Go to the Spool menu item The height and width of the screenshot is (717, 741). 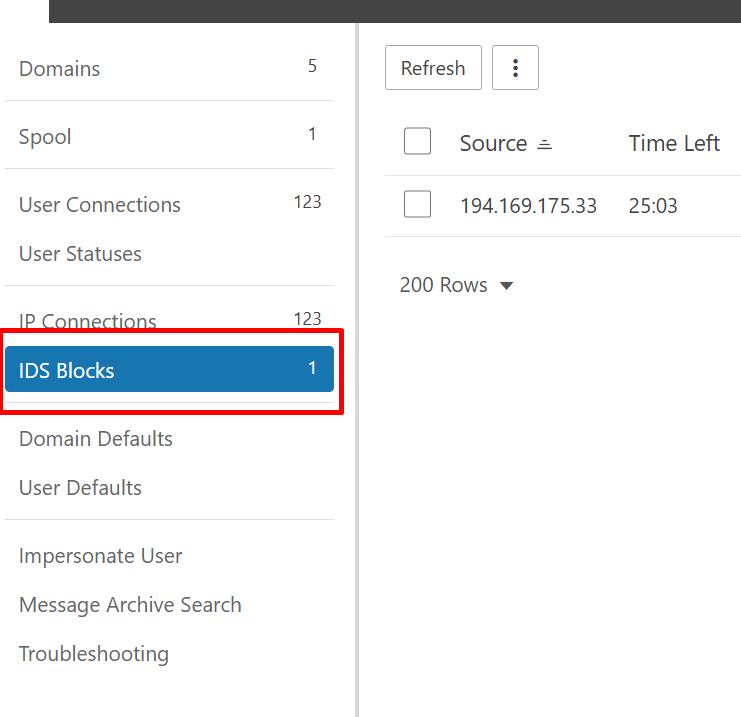coord(45,137)
